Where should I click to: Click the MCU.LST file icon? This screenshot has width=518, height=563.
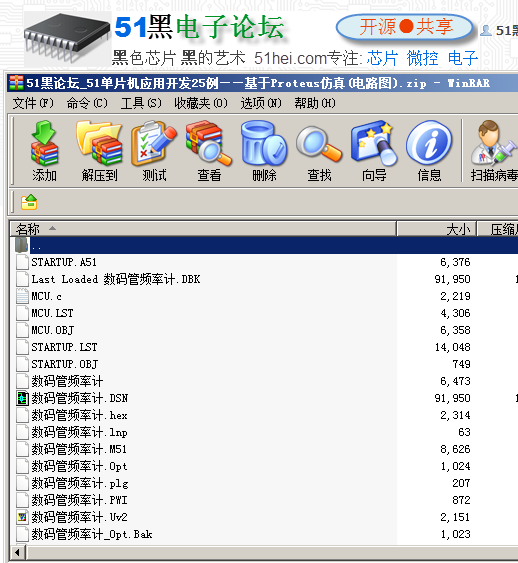[22, 313]
